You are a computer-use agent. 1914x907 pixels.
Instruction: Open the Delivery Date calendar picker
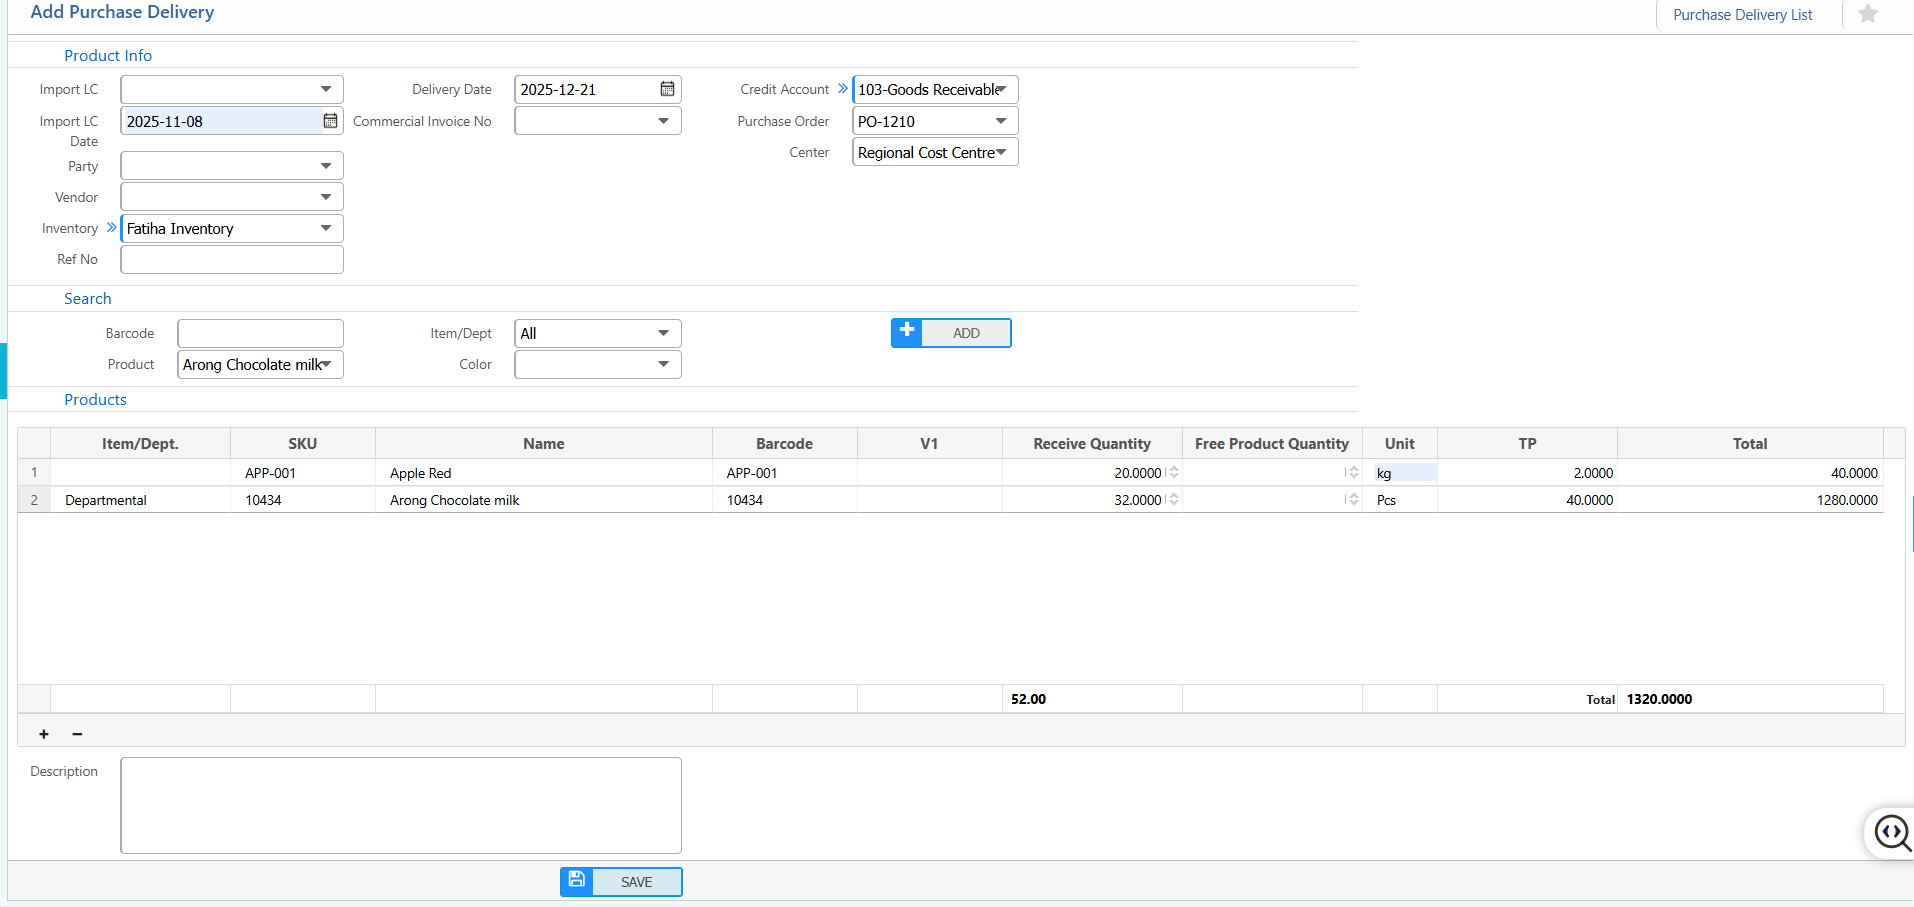click(x=667, y=89)
